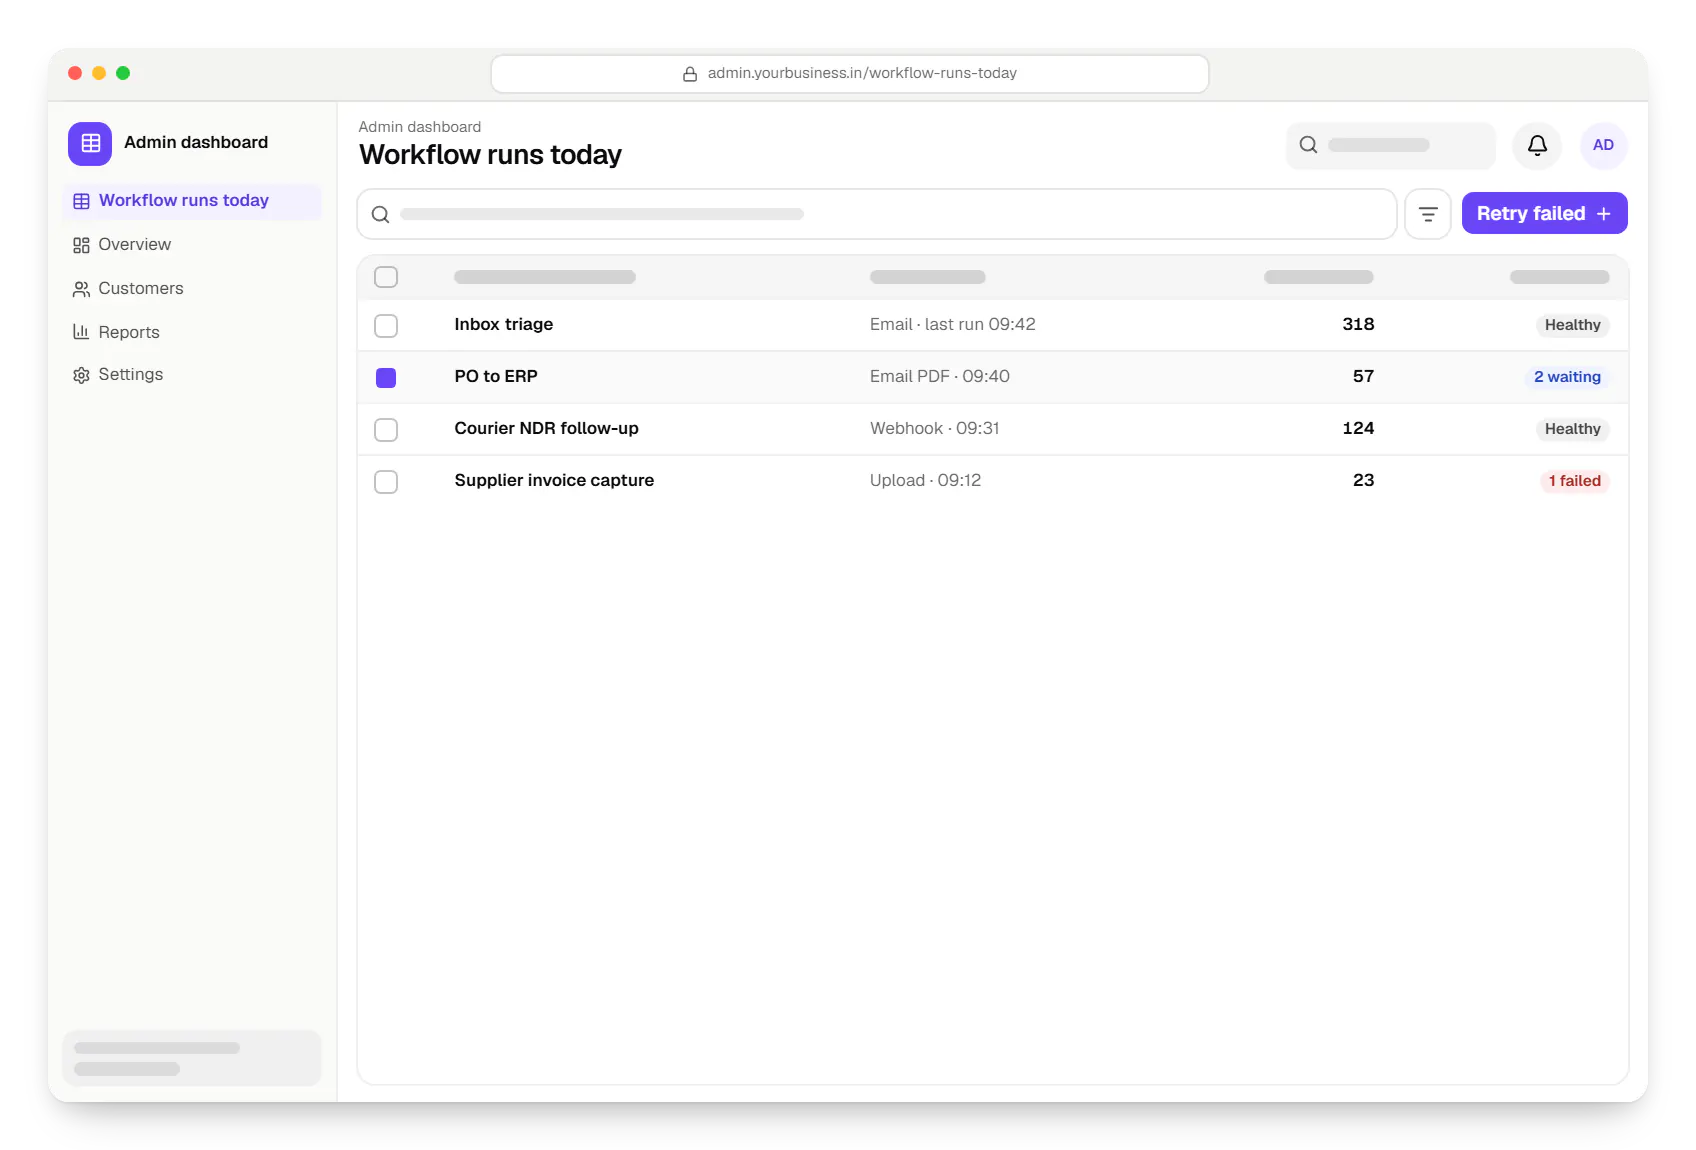Click the browser address bar URL
The height and width of the screenshot is (1150, 1696).
point(862,73)
